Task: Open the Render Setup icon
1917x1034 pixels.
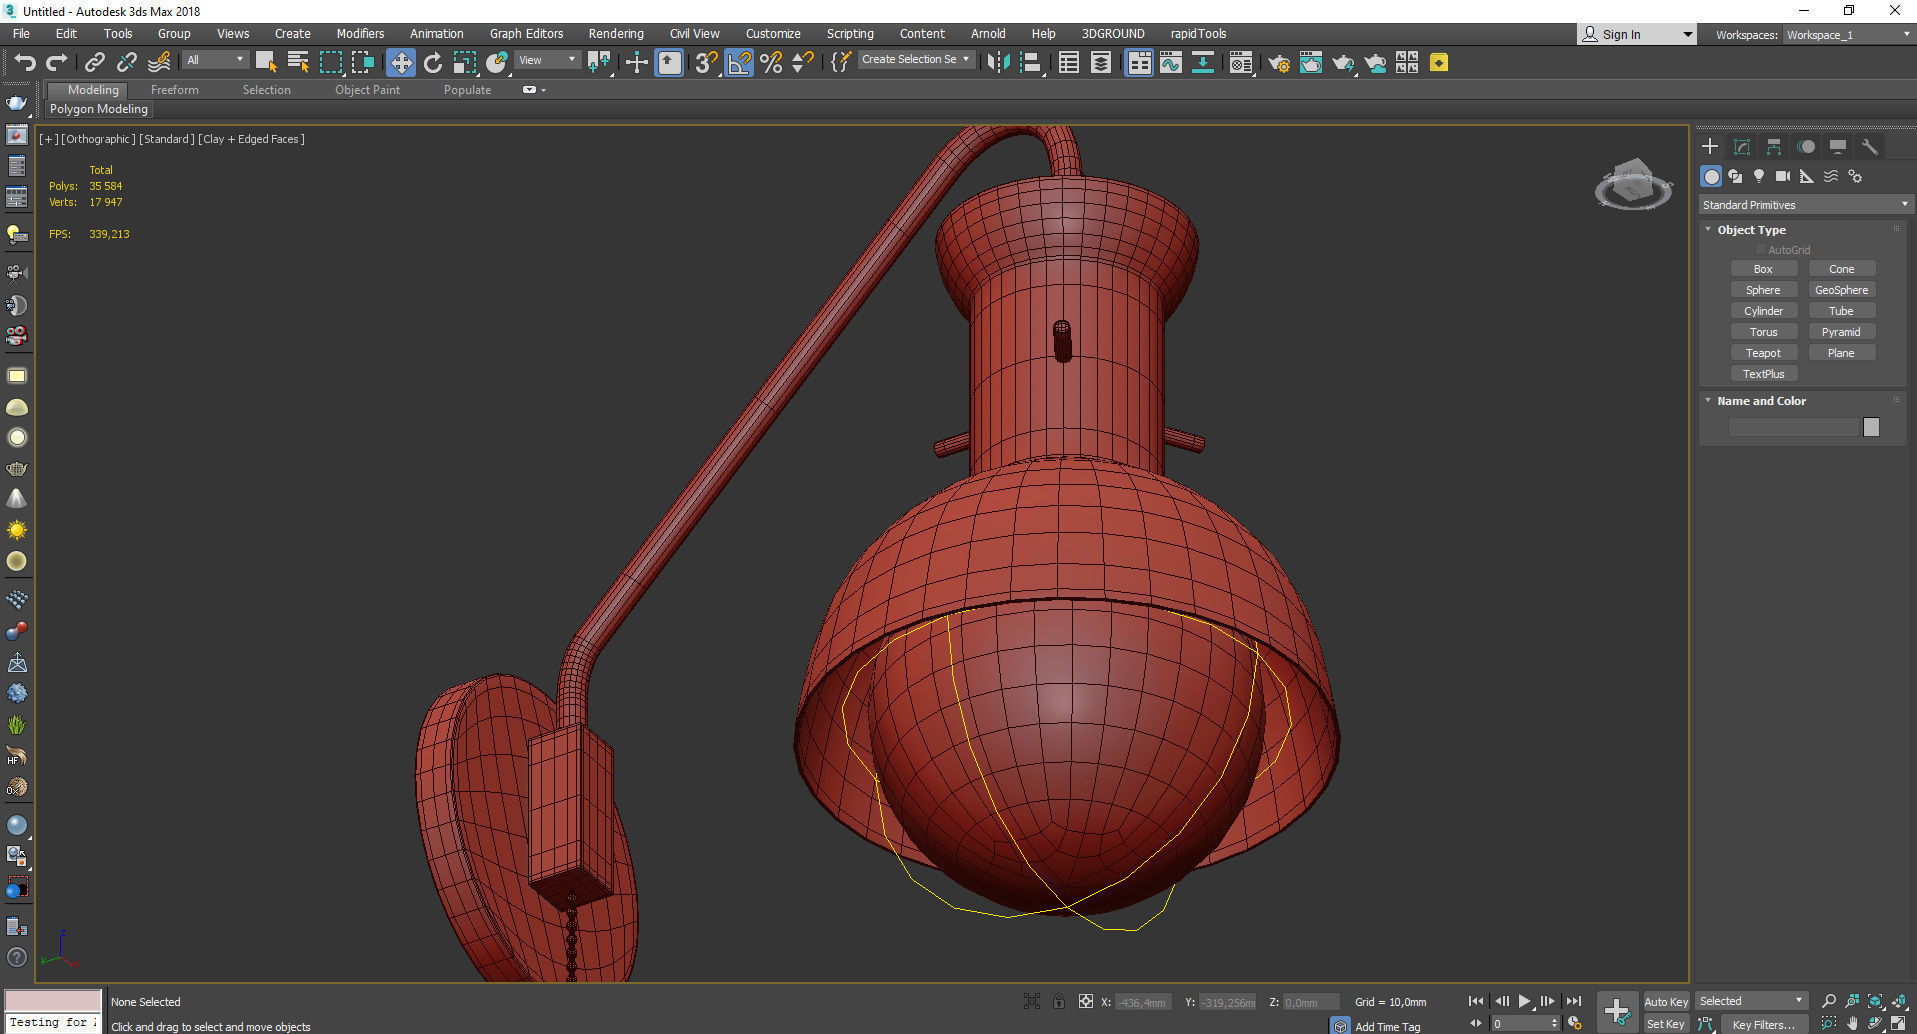Action: (x=1279, y=63)
